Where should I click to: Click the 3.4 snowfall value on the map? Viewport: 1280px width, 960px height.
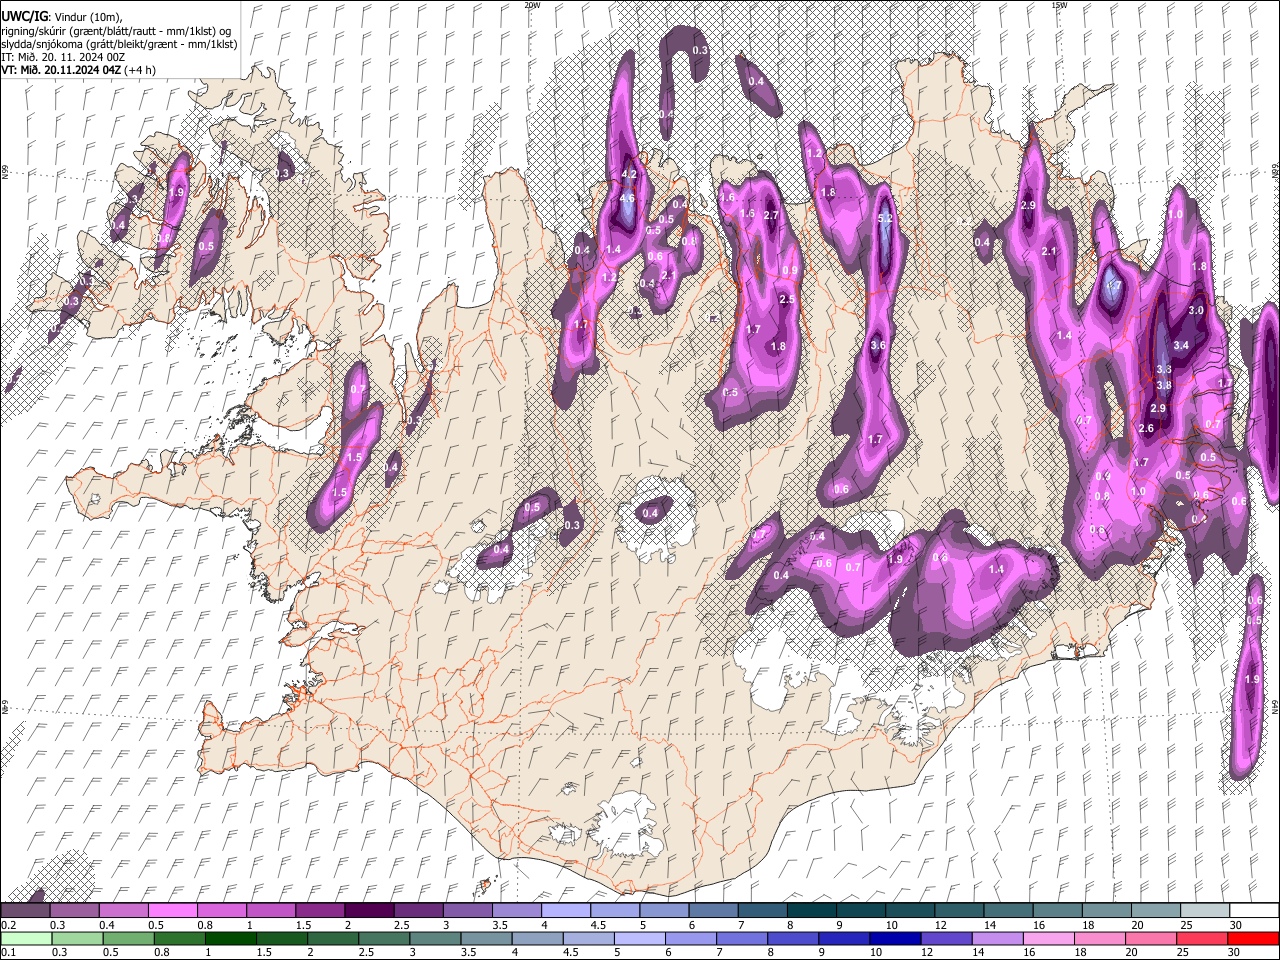tap(1181, 346)
